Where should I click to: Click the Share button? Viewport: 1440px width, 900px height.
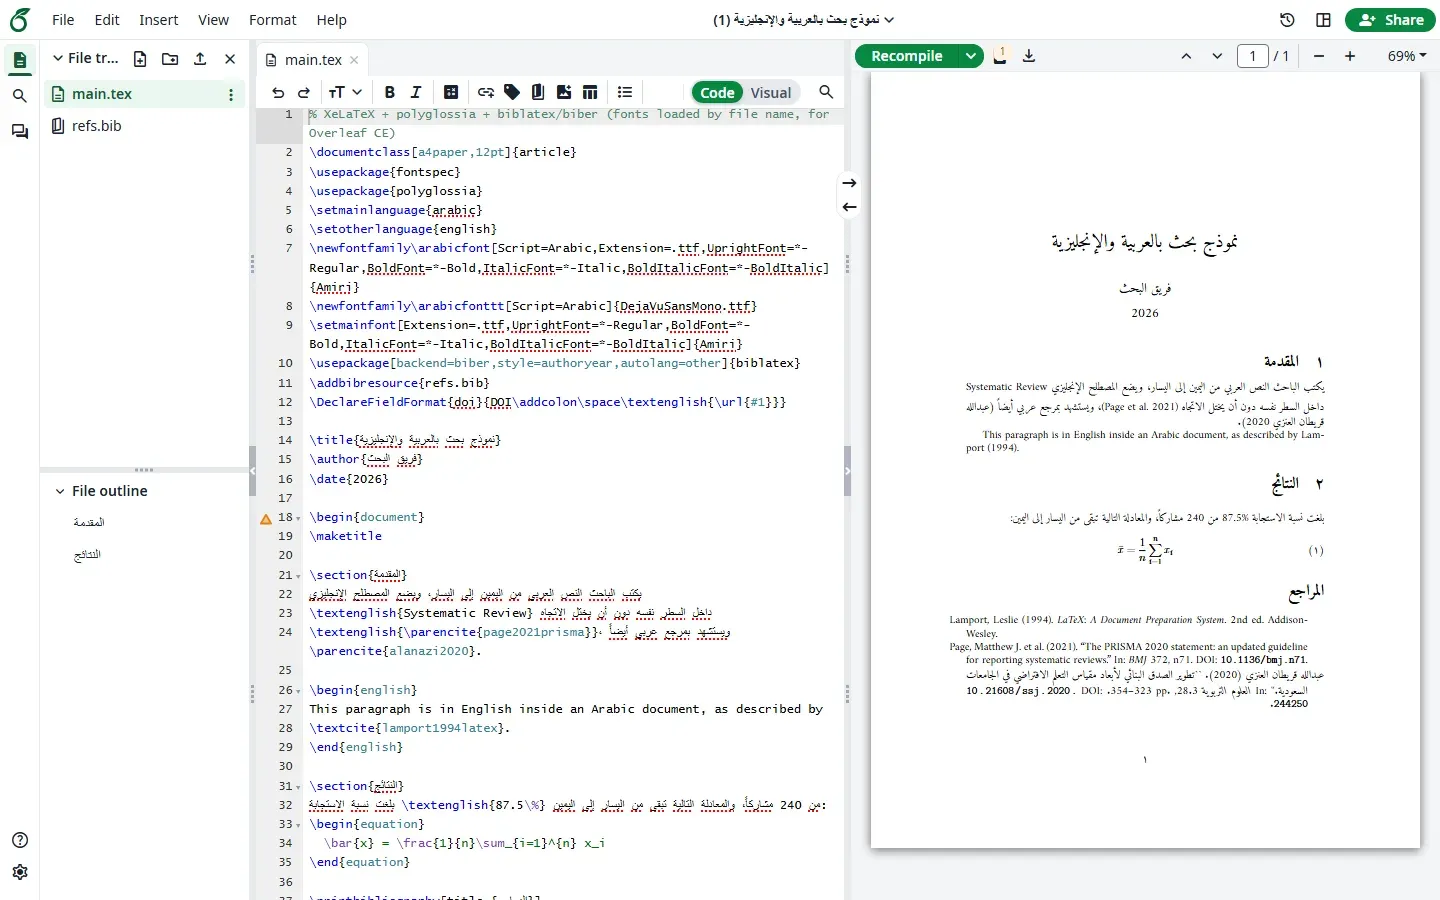coord(1391,20)
